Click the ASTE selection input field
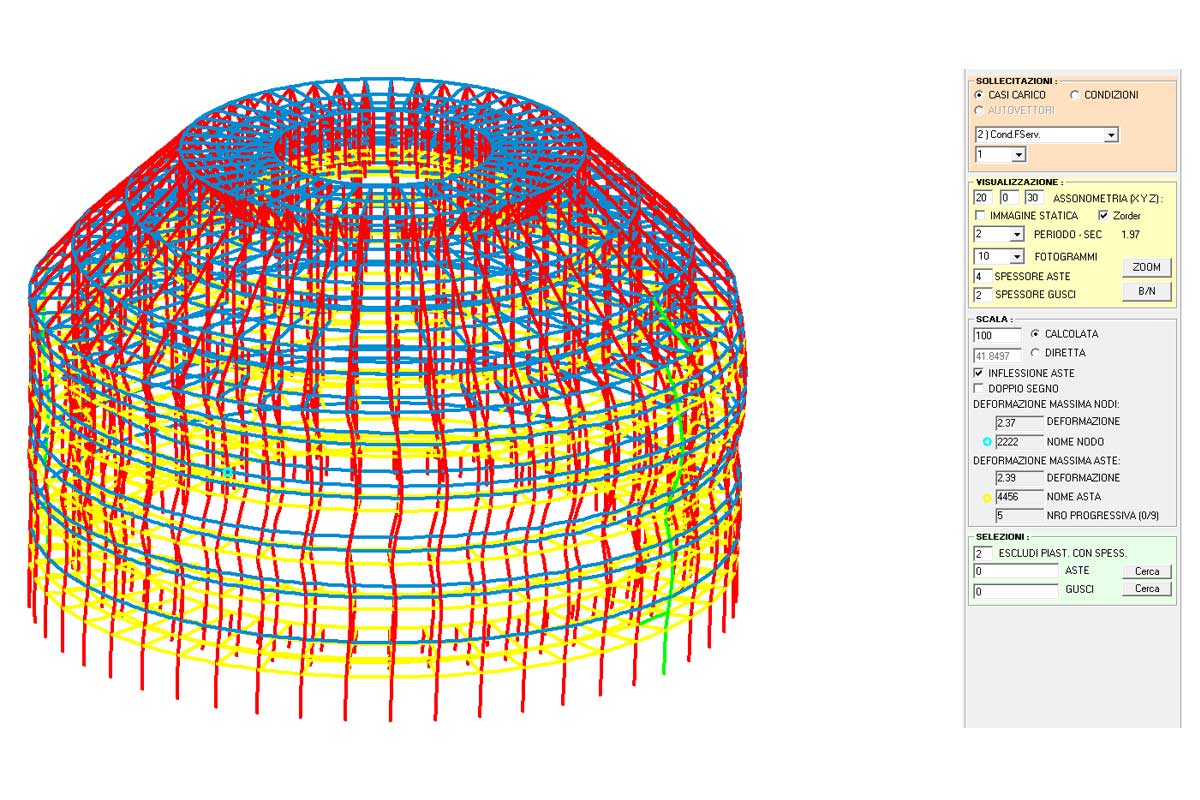 pos(1016,571)
